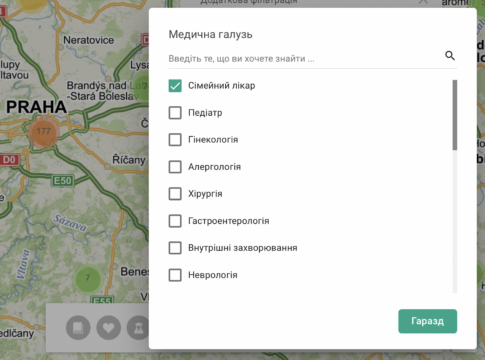Click the E50 road sign on map
Viewport: 485px width, 360px height.
click(62, 181)
